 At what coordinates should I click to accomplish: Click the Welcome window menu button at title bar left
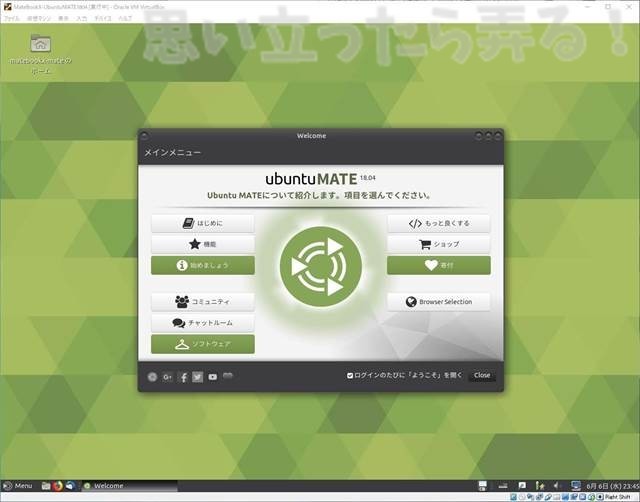[144, 136]
